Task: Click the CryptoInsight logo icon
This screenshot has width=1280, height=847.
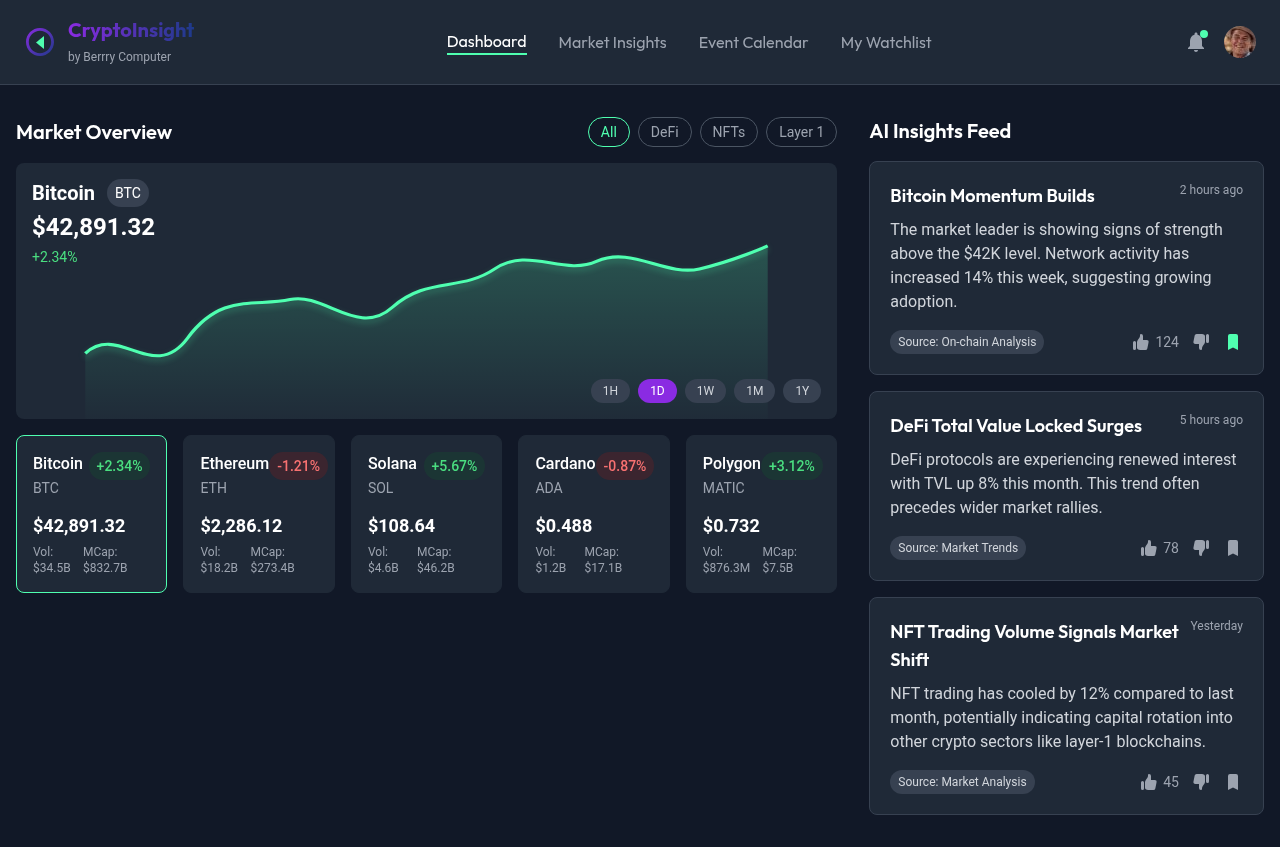Action: pyautogui.click(x=39, y=41)
